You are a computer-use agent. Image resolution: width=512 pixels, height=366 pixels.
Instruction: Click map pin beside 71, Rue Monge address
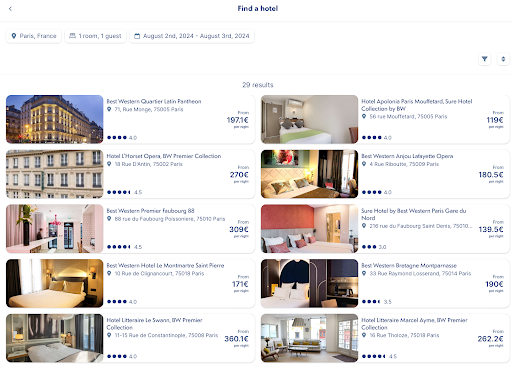(109, 109)
